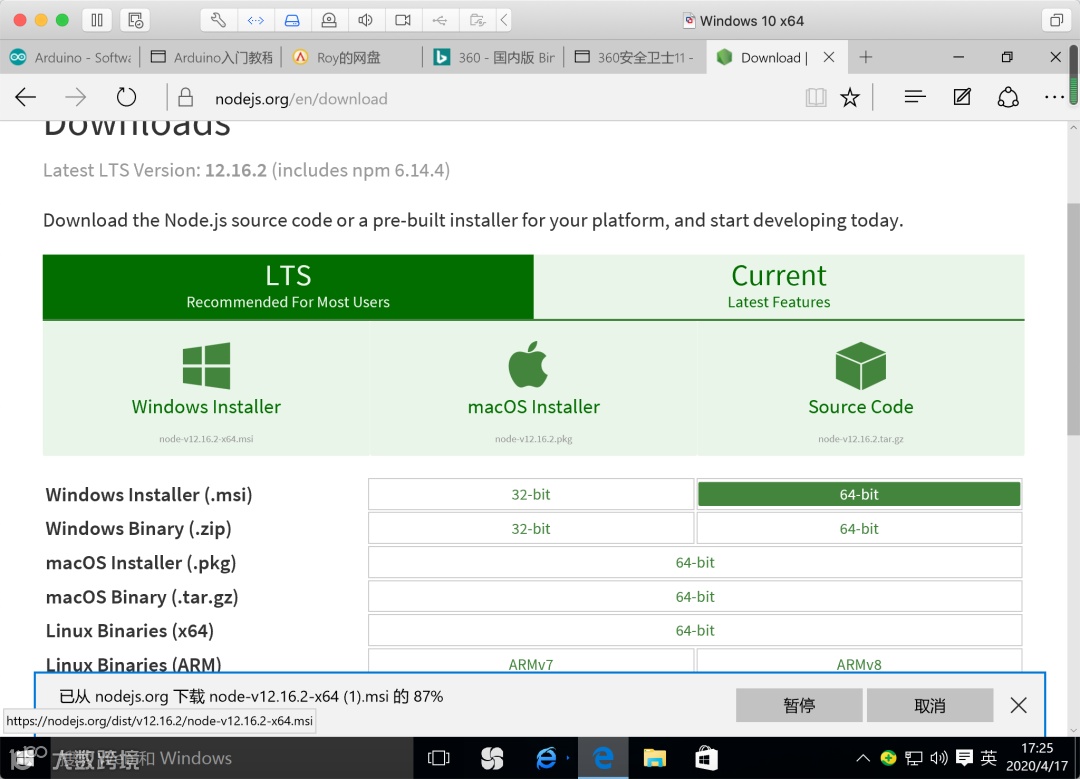
Task: Add page to favorites with star
Action: coord(850,98)
